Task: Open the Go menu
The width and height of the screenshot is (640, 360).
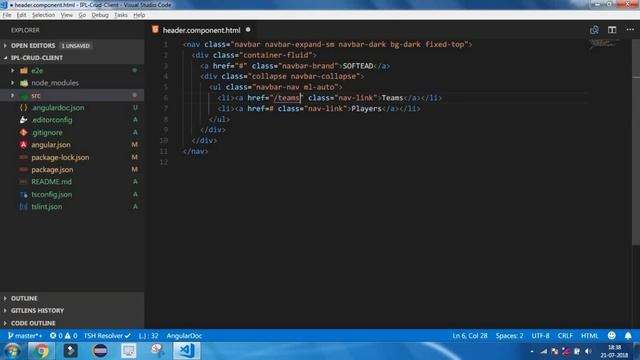Action: (x=82, y=15)
